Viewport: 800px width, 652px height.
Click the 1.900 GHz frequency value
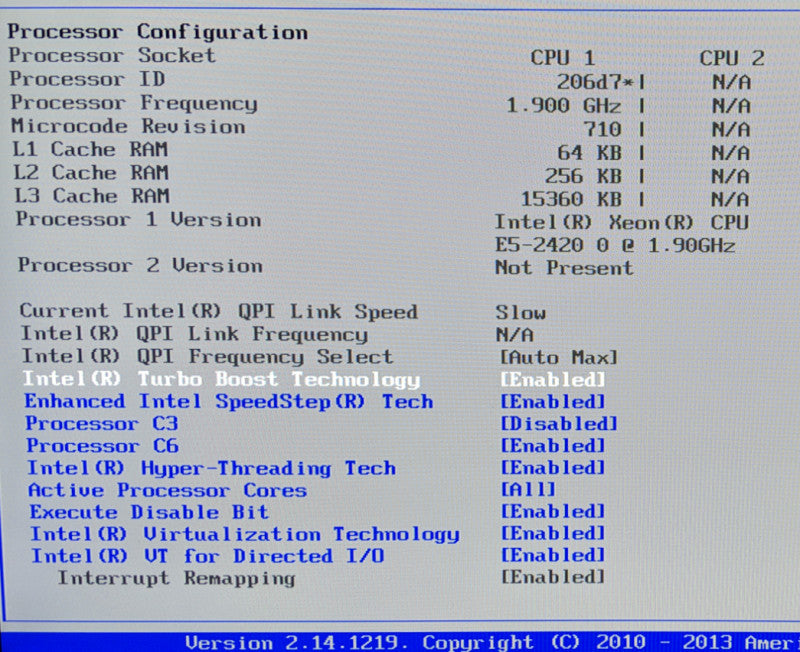point(564,106)
